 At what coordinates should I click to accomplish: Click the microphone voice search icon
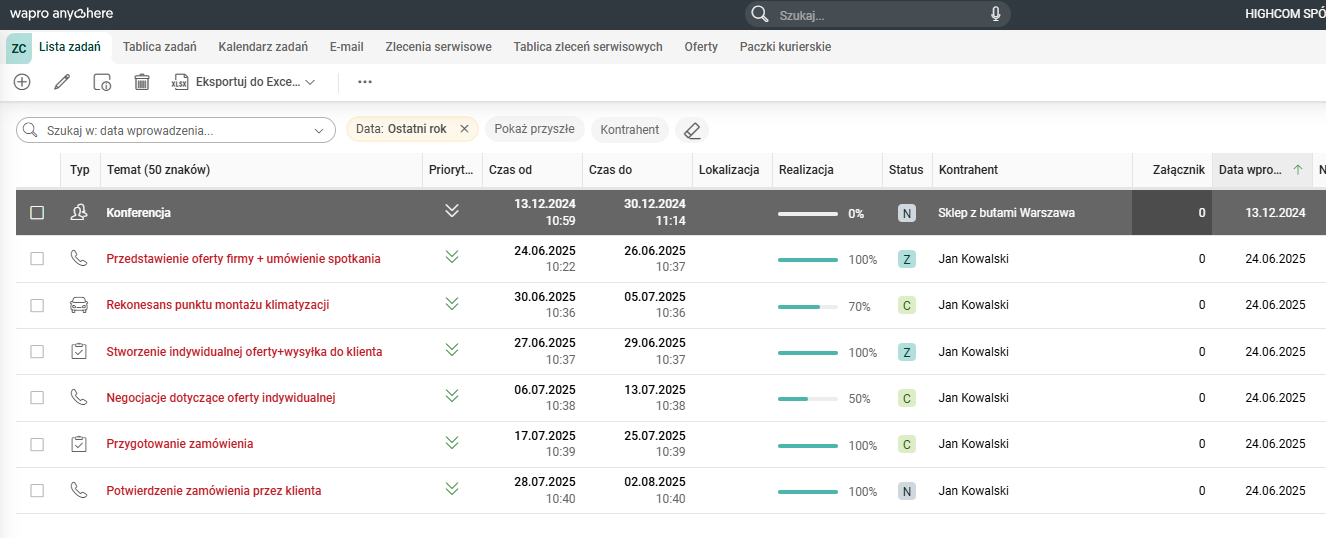tap(996, 14)
